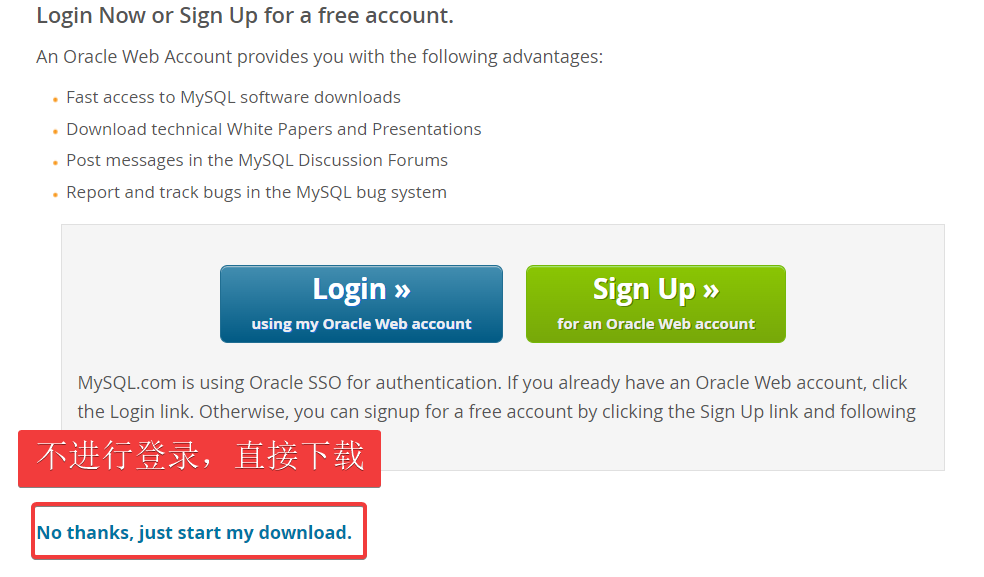The image size is (984, 577).
Task: Click the orange bullet beside "Post messages"
Action: point(55,163)
